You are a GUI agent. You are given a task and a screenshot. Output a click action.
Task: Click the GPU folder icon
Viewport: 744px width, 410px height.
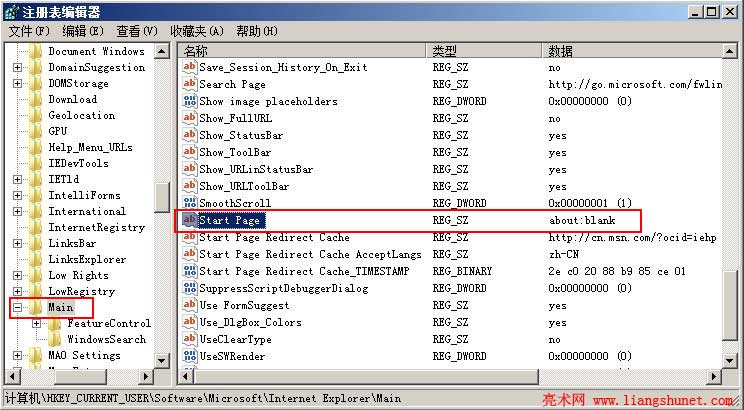pyautogui.click(x=36, y=131)
